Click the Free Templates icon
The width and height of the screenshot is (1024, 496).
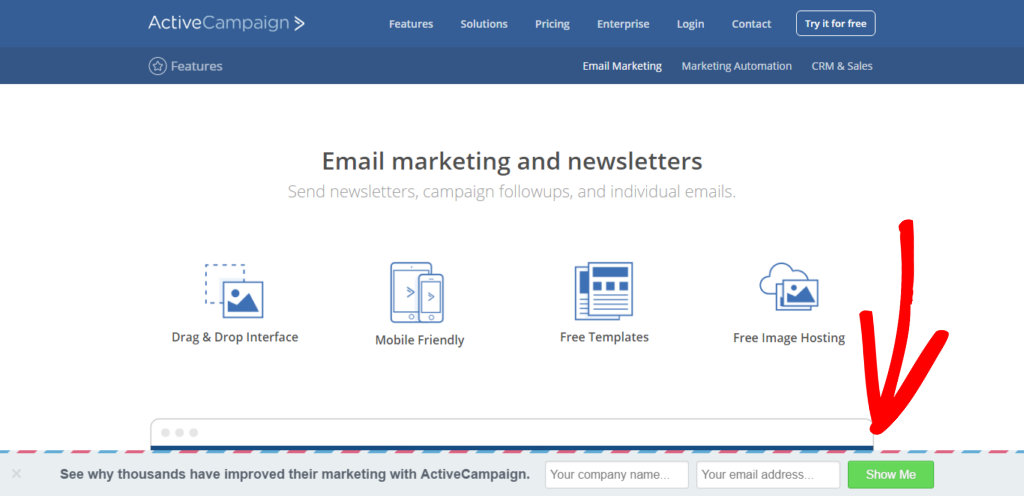coord(604,290)
